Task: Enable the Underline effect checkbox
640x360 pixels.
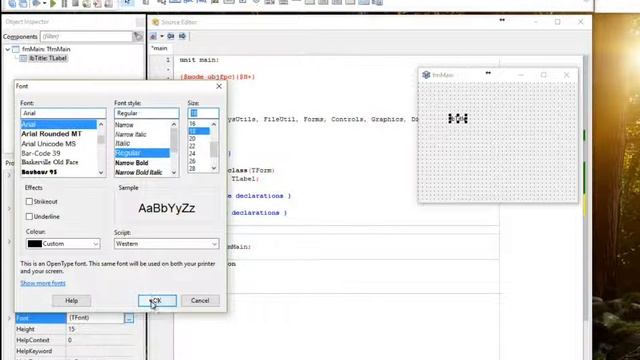Action: click(x=29, y=216)
